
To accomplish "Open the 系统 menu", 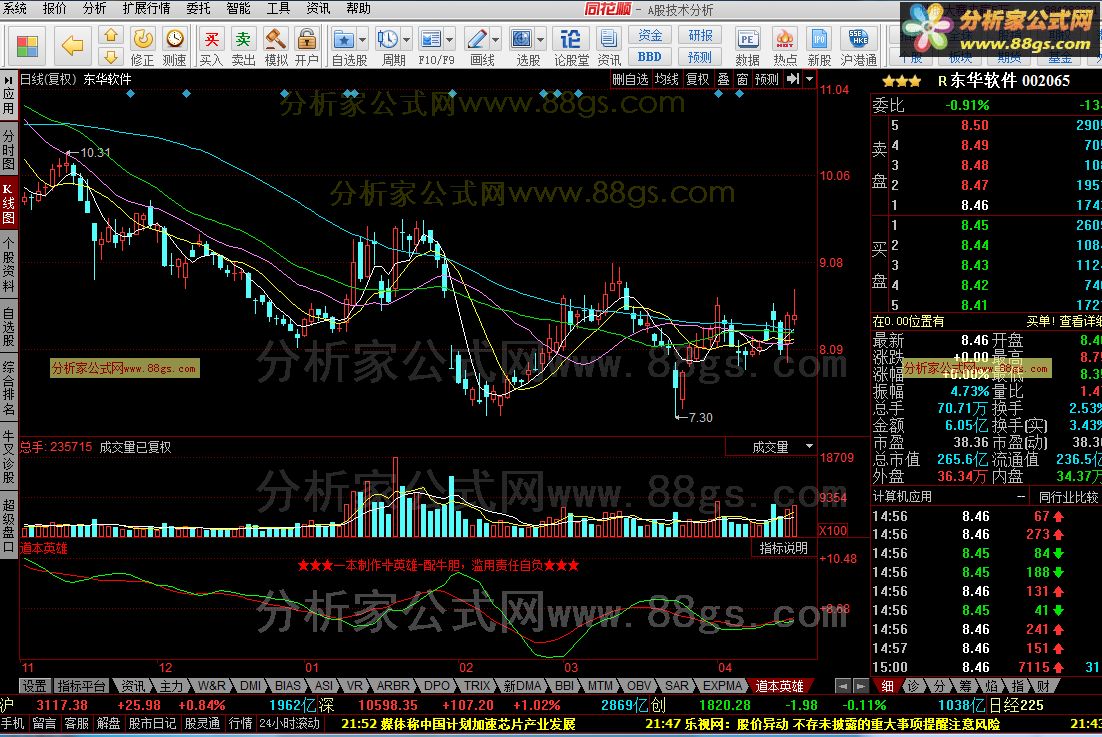I will coord(15,8).
